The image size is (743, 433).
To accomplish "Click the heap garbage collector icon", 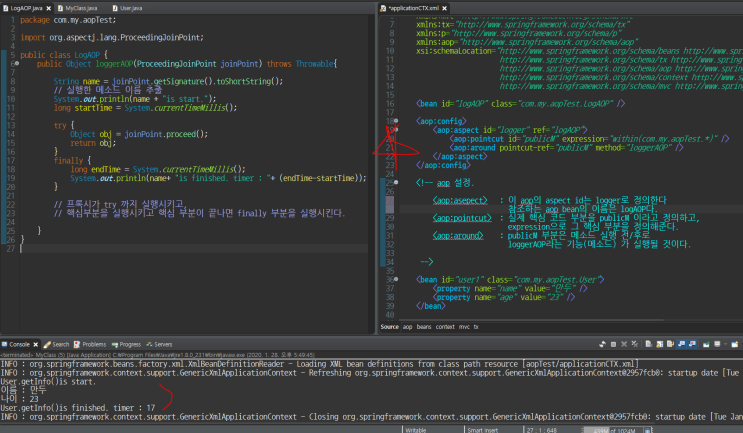I will [x=647, y=430].
